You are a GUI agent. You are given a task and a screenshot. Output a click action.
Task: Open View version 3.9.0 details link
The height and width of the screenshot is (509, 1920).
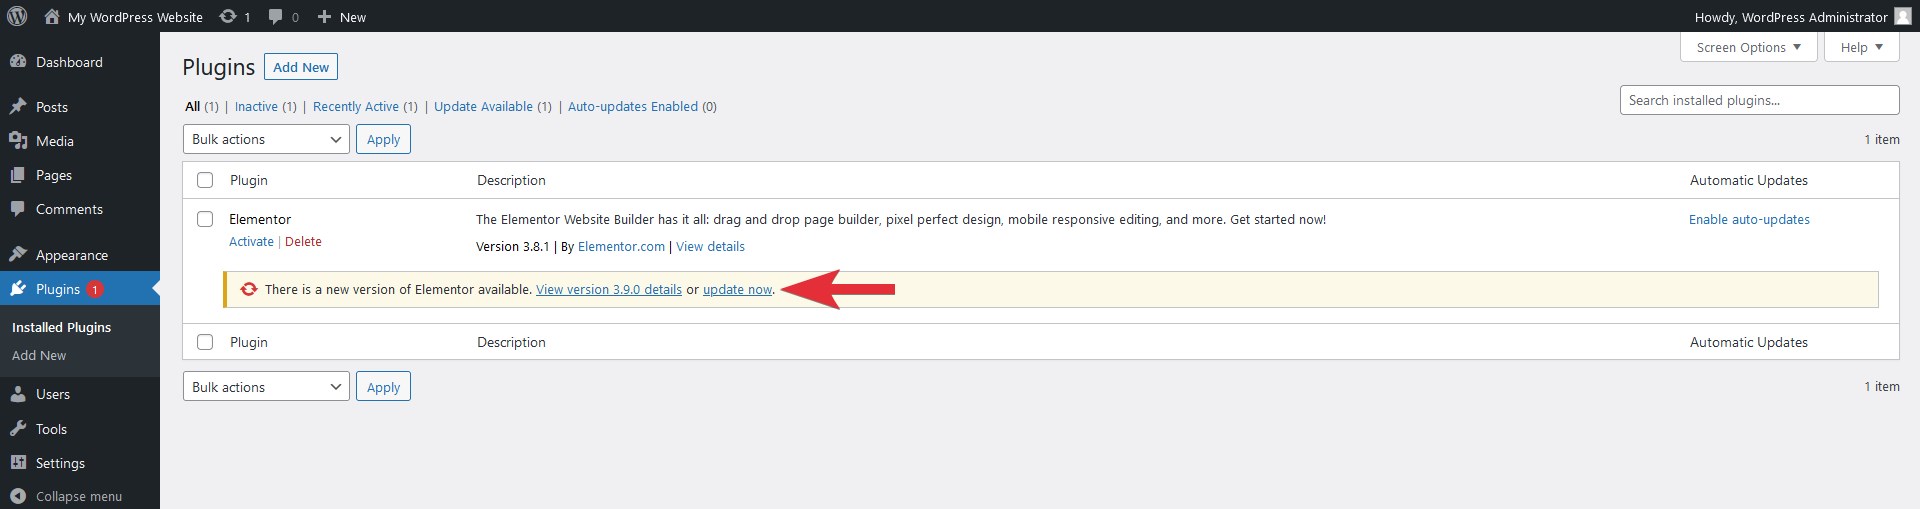[x=609, y=289]
